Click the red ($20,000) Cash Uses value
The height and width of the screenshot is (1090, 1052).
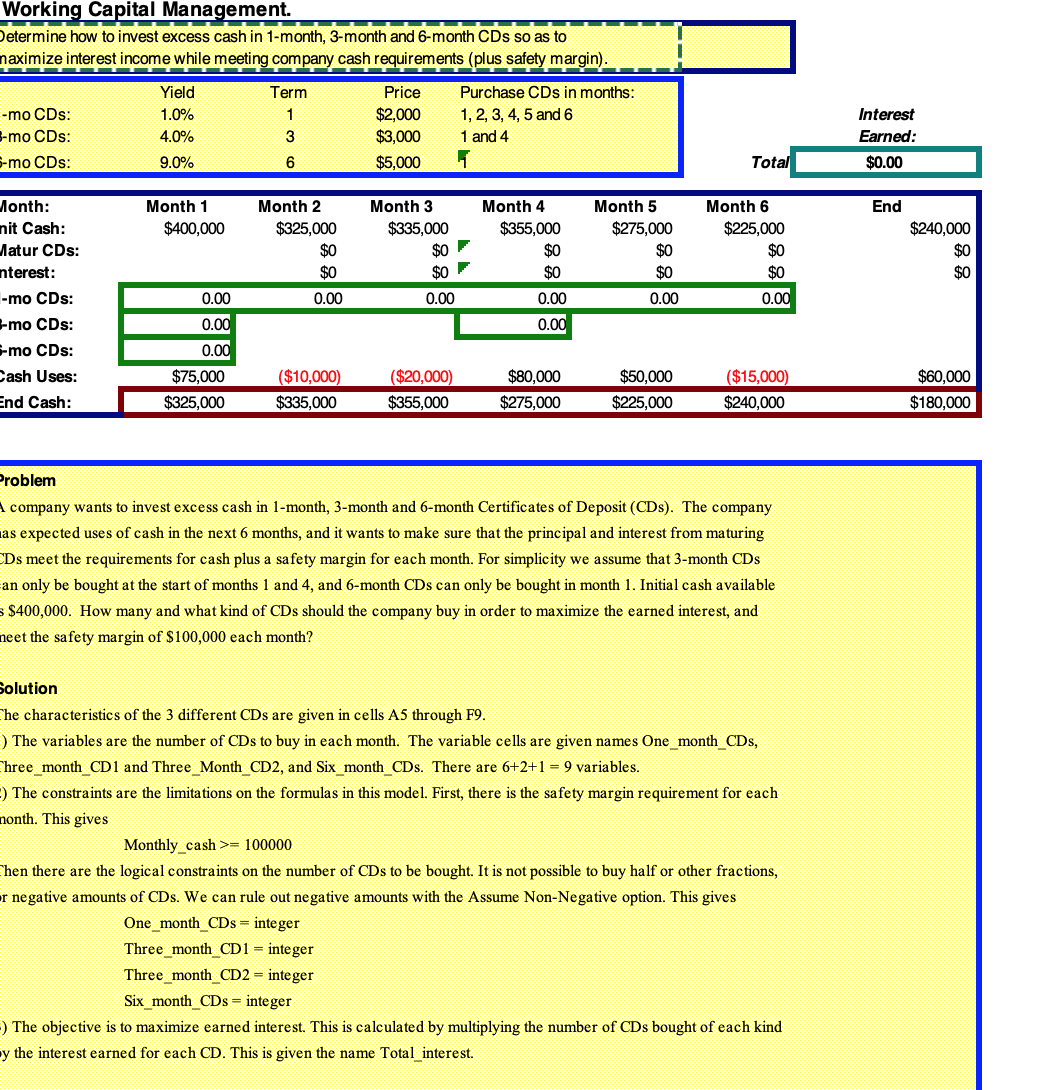pos(421,376)
